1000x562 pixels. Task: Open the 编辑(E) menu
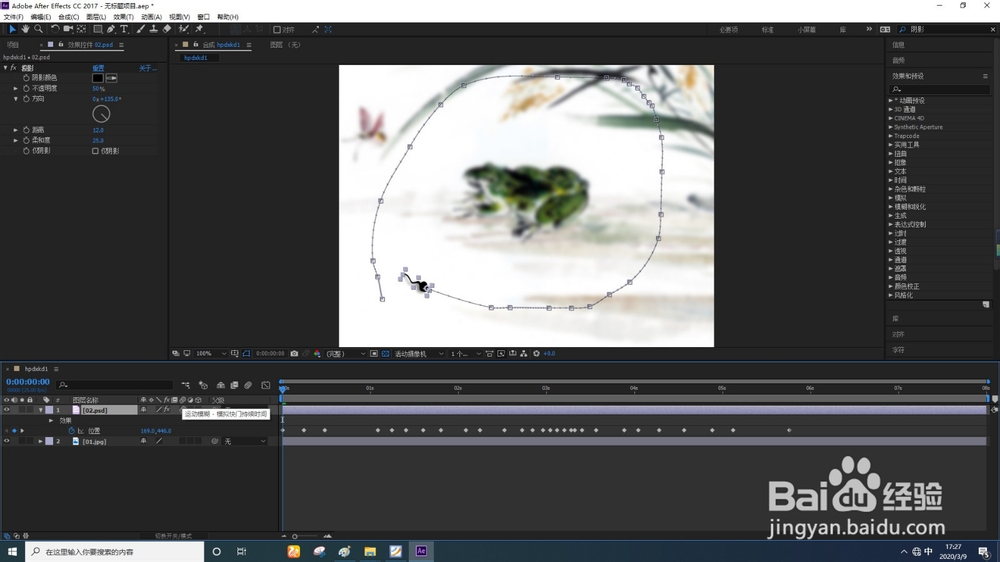point(41,17)
